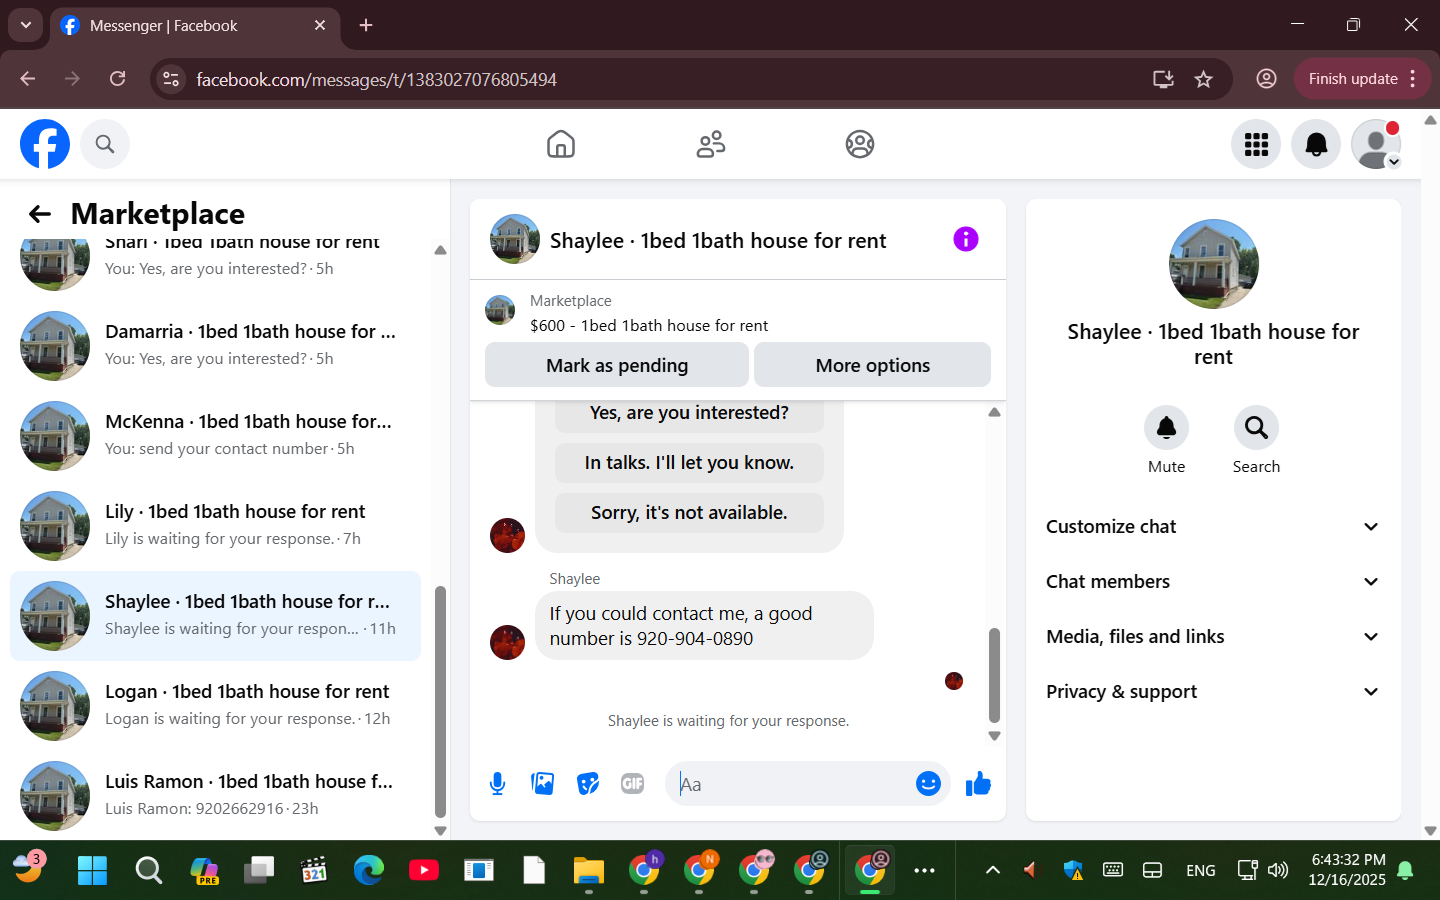Open Windows taskbar search
Screen dimensions: 1440x900
pos(148,870)
